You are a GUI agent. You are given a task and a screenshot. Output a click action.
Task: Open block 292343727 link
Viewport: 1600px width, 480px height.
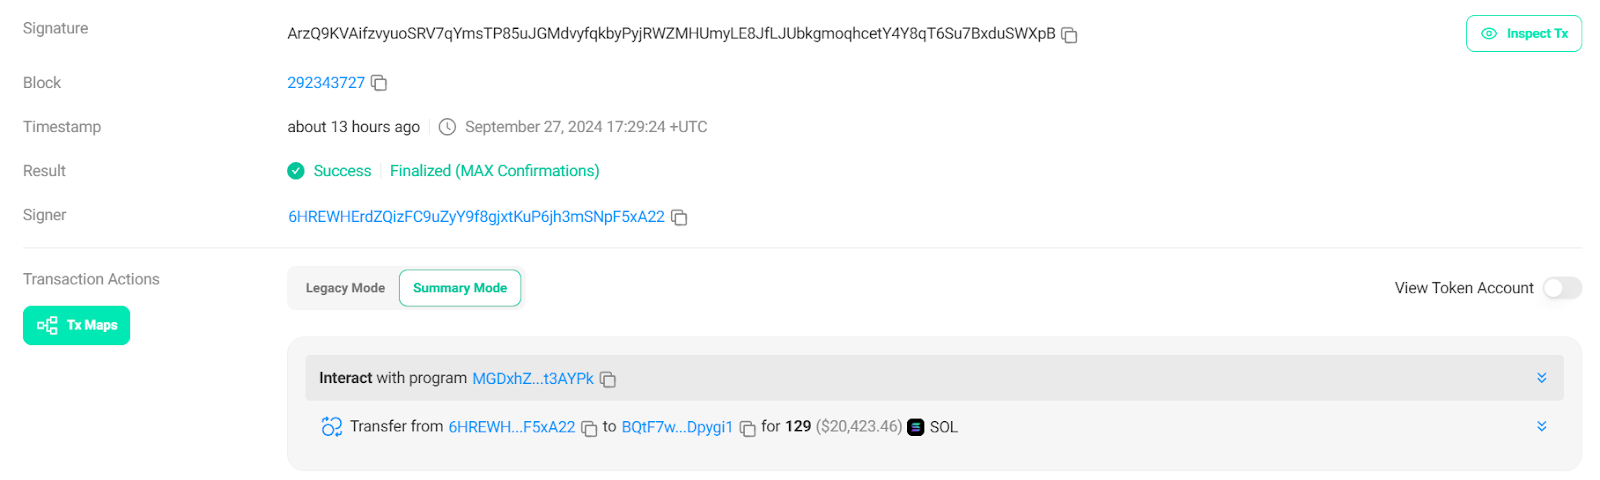326,83
